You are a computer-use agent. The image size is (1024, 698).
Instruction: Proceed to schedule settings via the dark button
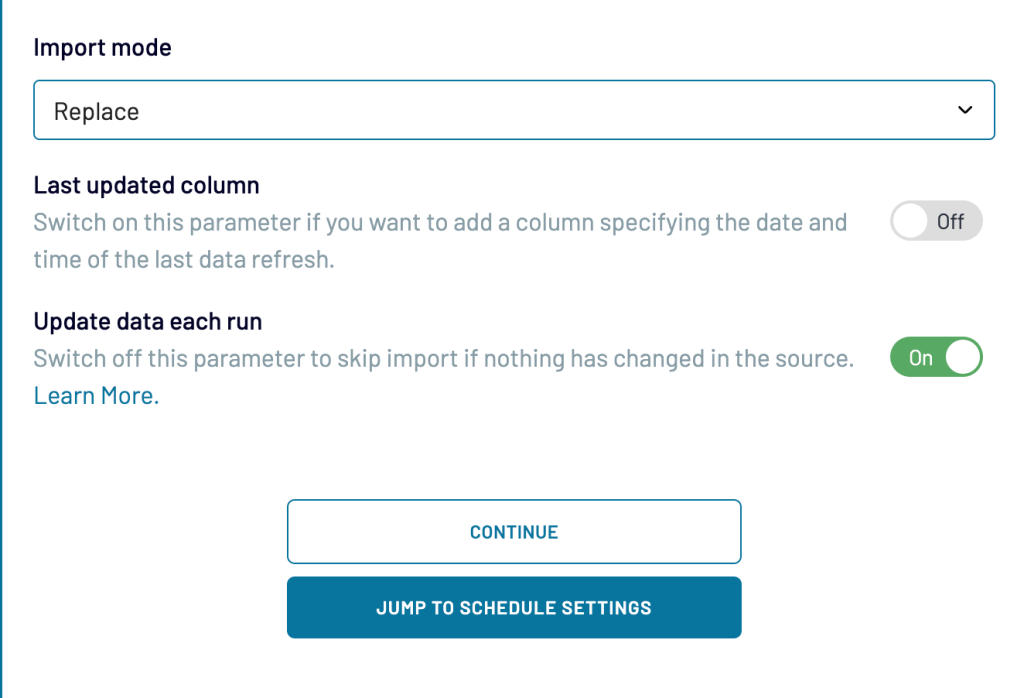pos(514,607)
